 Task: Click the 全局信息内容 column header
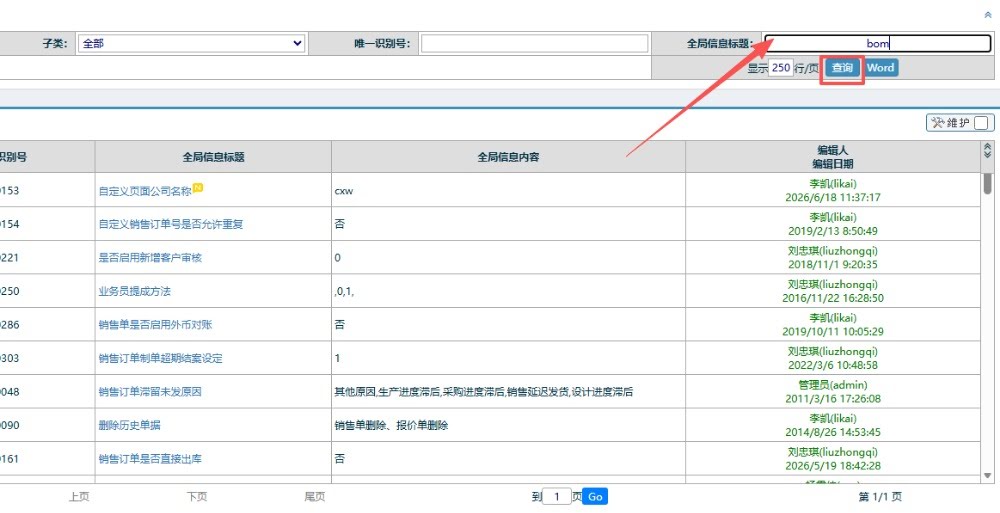pyautogui.click(x=508, y=157)
